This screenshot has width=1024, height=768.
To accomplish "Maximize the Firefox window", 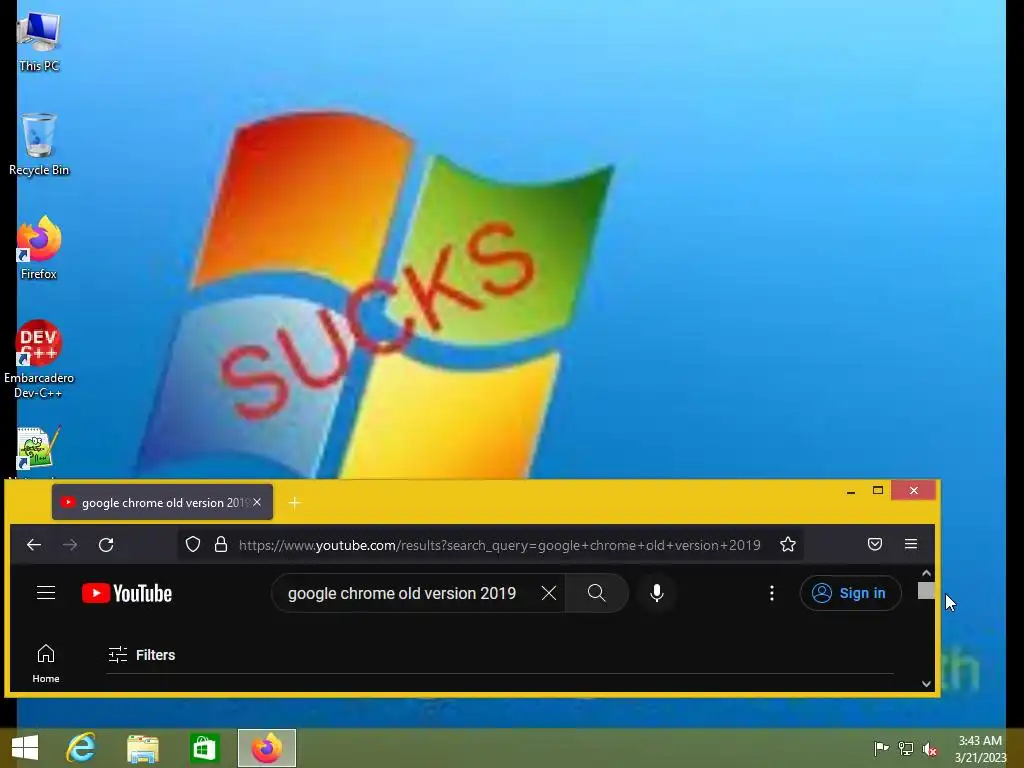I will [878, 490].
